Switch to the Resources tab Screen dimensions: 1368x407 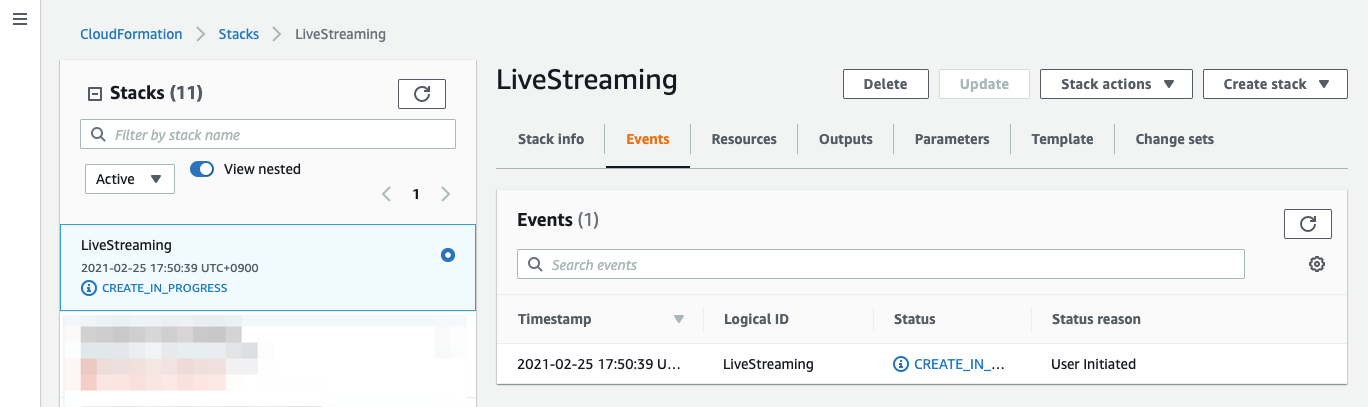[744, 139]
